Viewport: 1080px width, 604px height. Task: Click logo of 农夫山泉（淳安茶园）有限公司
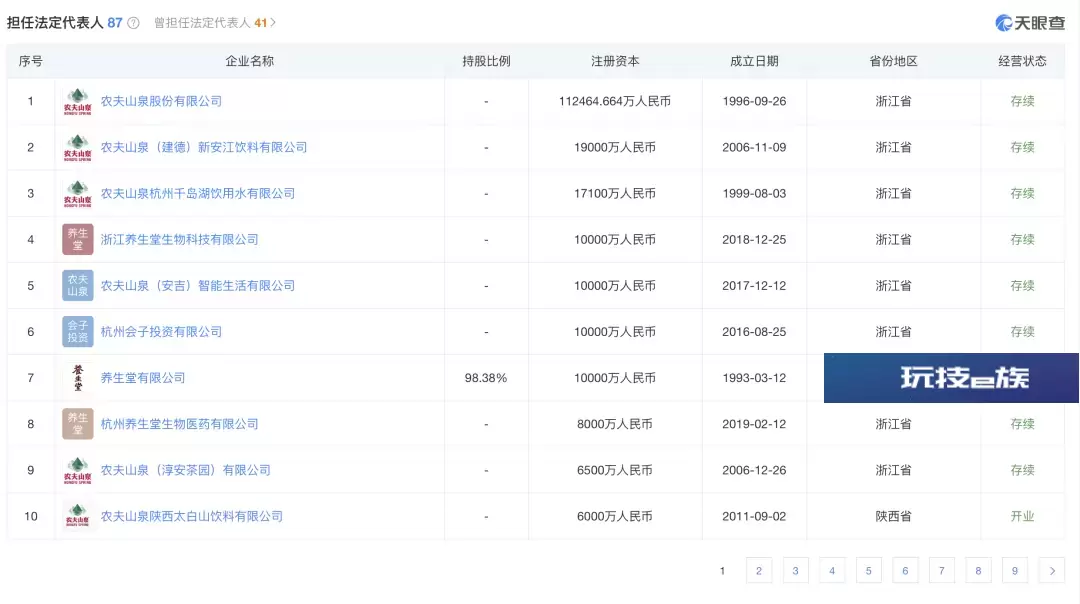[78, 470]
